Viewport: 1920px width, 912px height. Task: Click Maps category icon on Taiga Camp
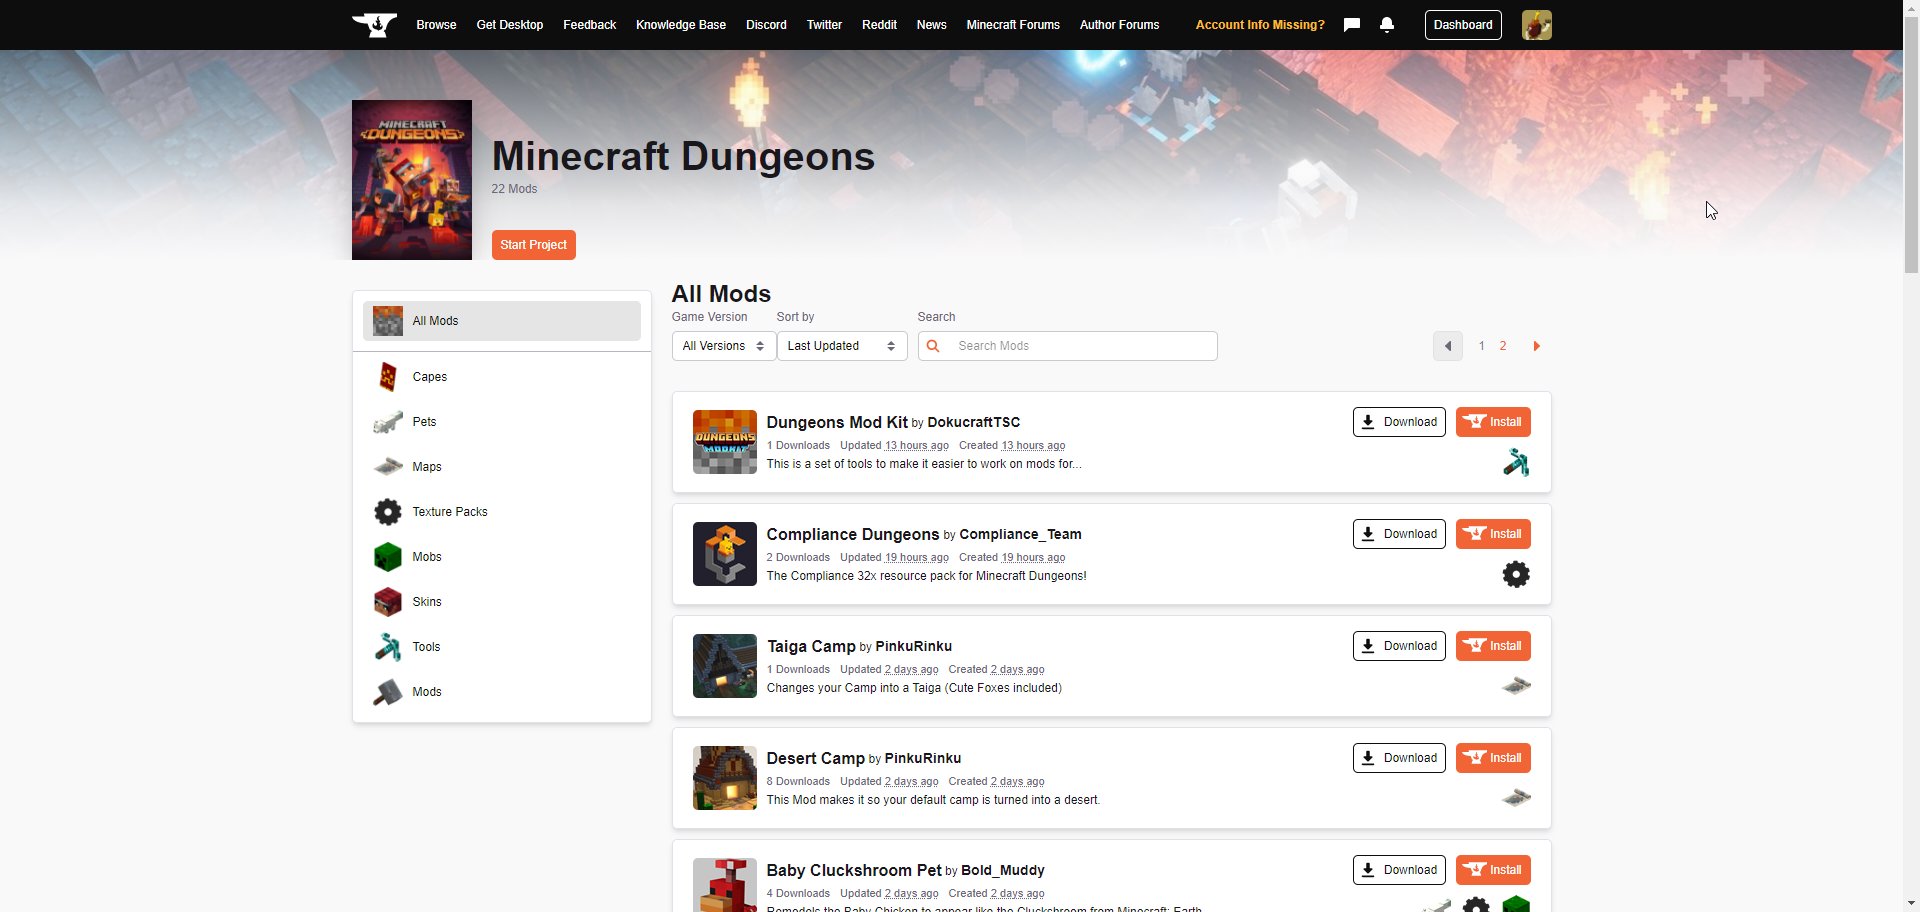pos(1516,686)
